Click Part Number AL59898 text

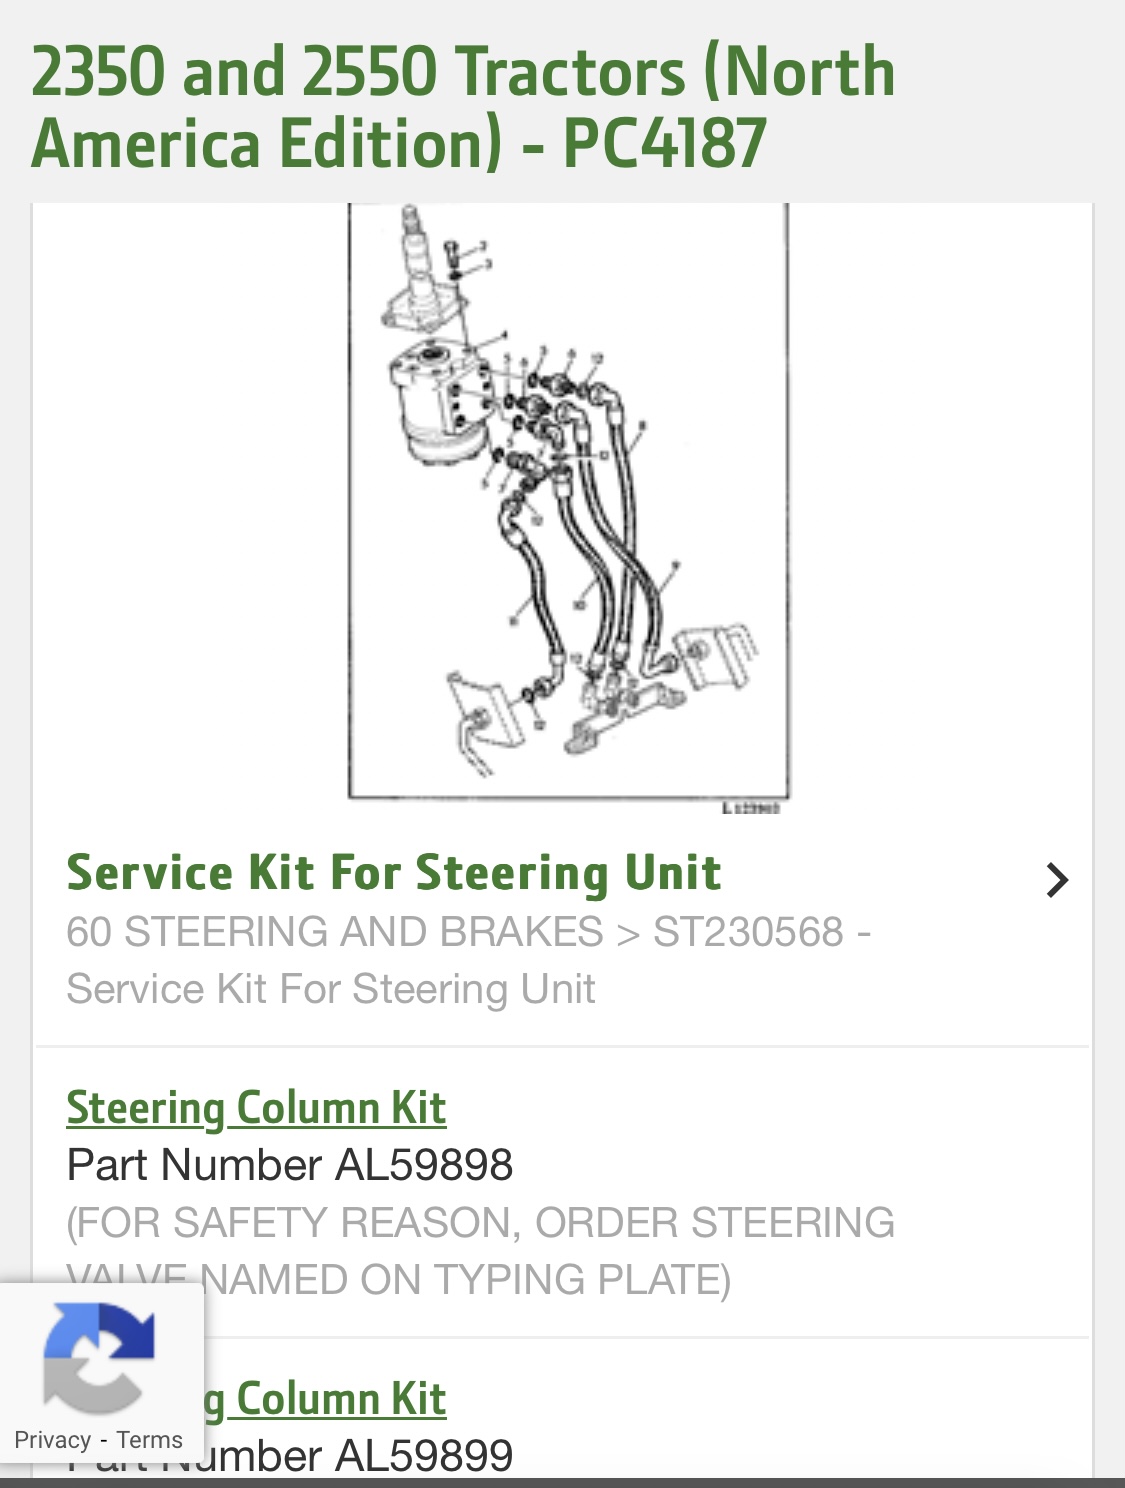pos(290,1165)
